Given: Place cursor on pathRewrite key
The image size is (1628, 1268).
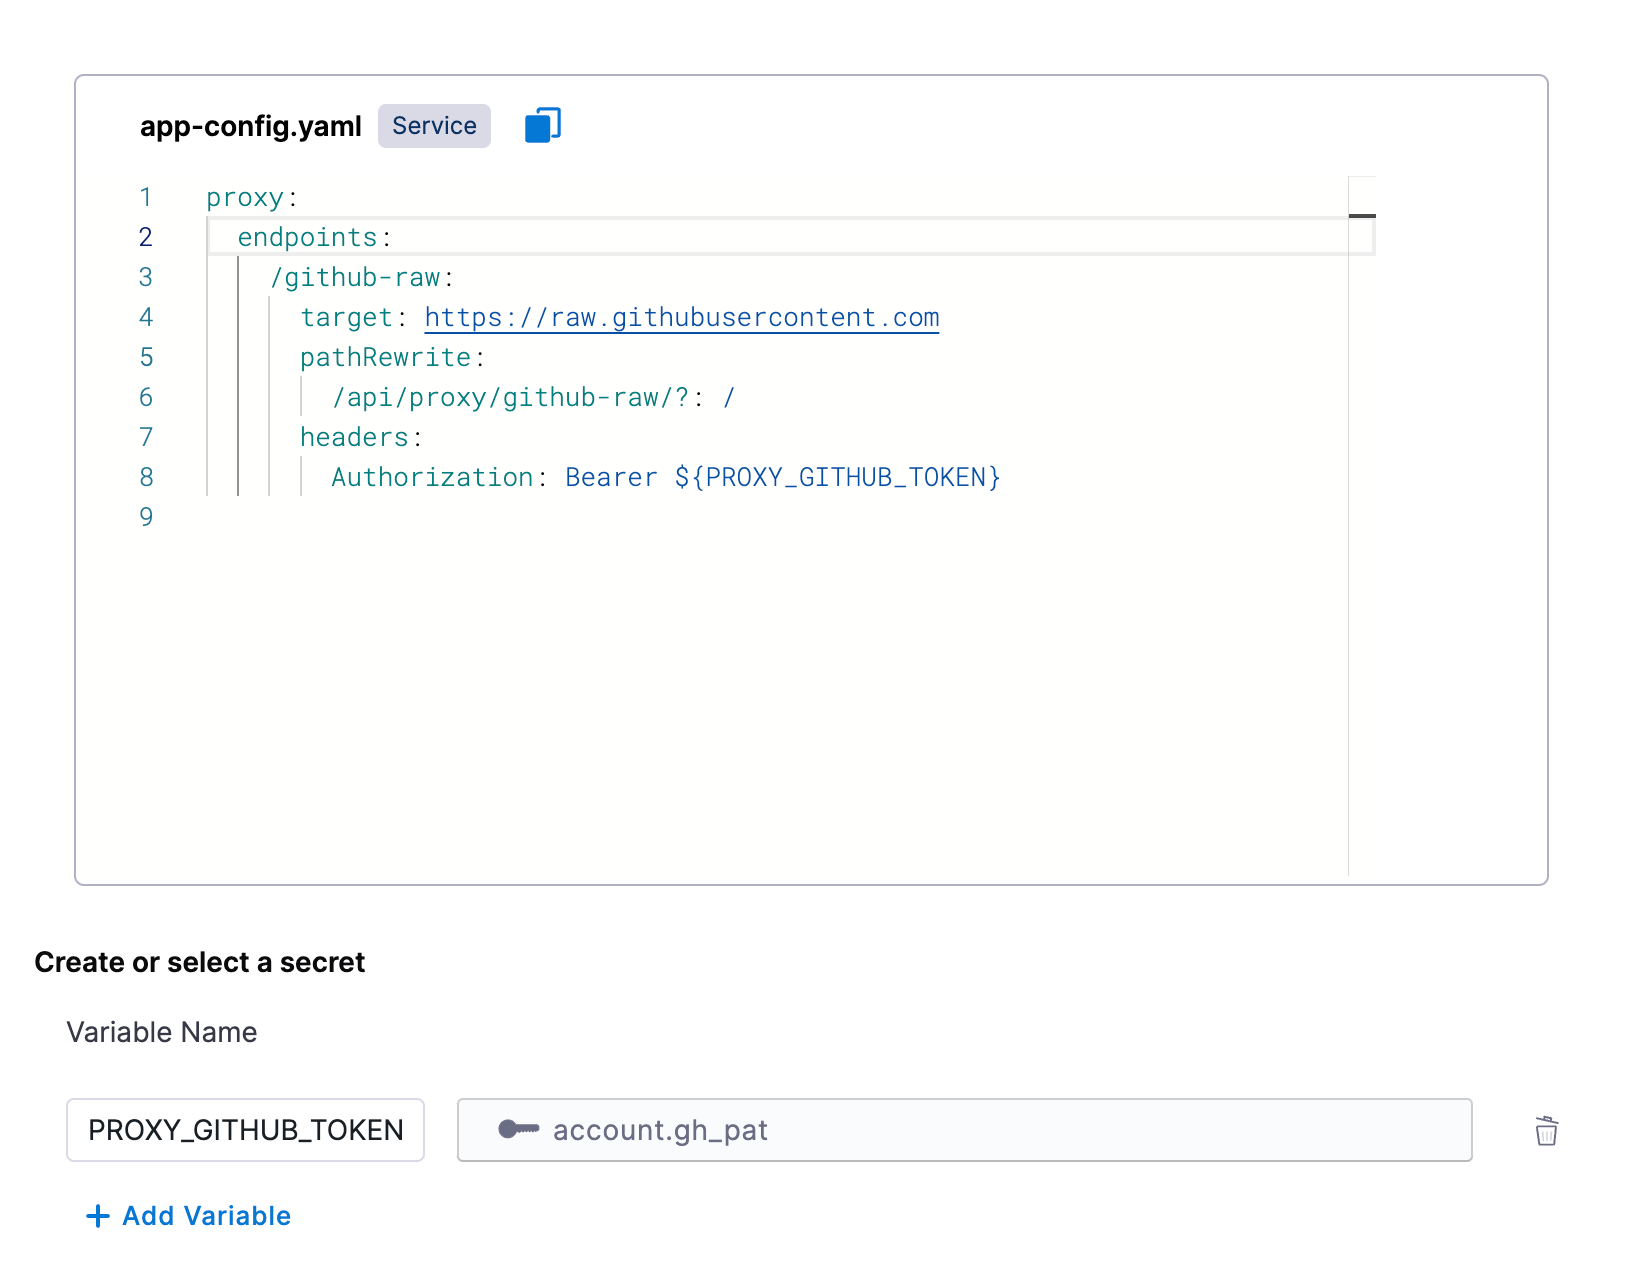Looking at the screenshot, I should 385,358.
